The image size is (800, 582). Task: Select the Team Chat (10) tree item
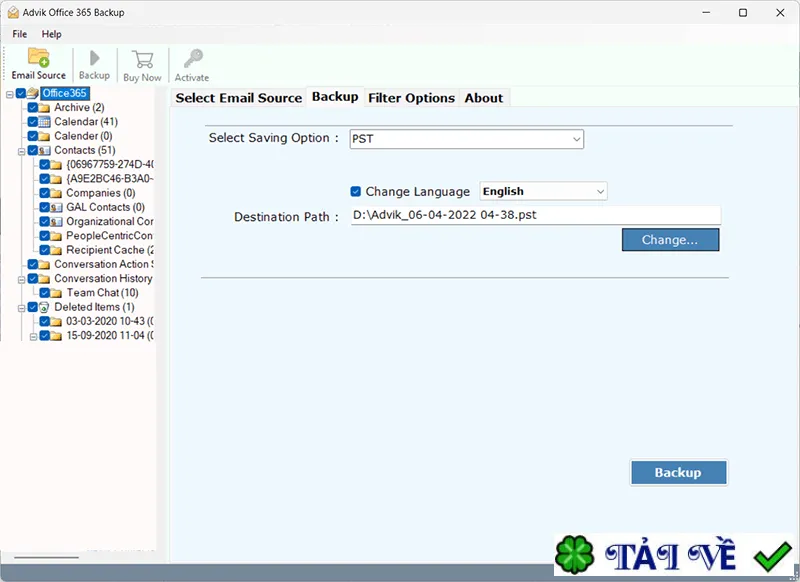103,293
